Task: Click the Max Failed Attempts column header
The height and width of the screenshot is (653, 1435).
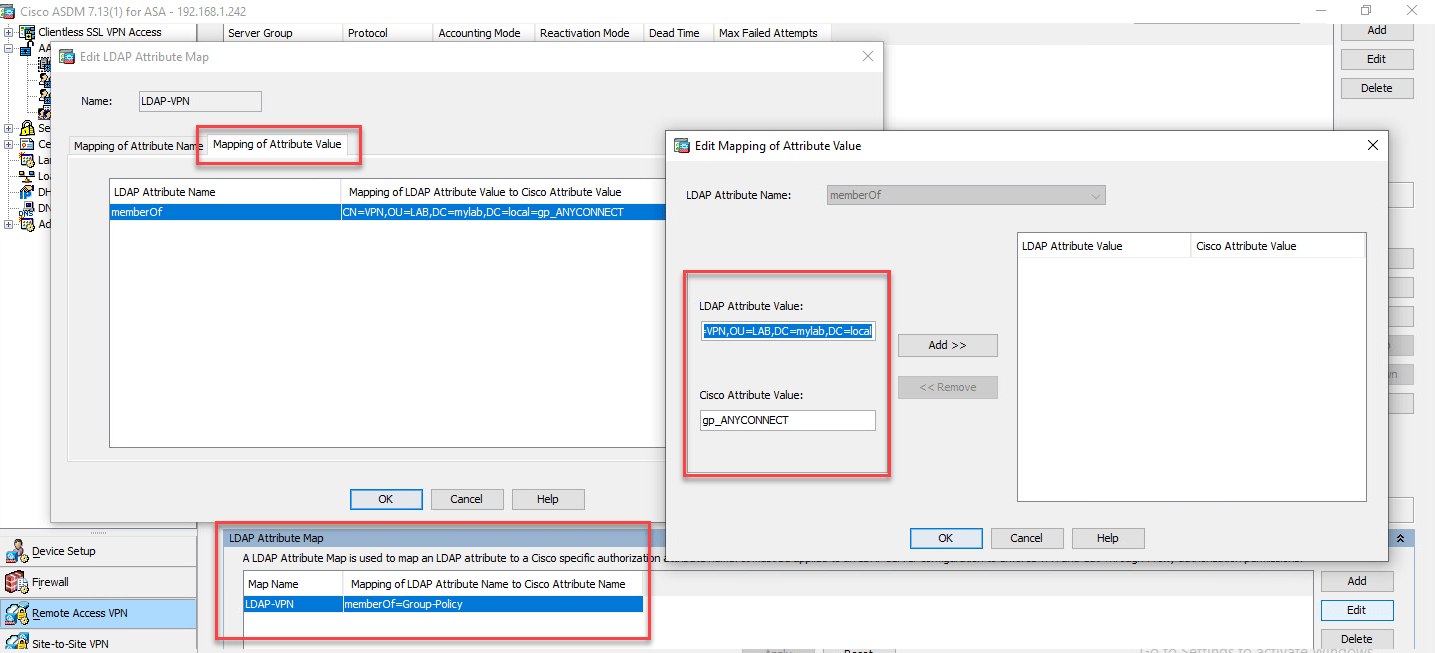Action: [770, 33]
